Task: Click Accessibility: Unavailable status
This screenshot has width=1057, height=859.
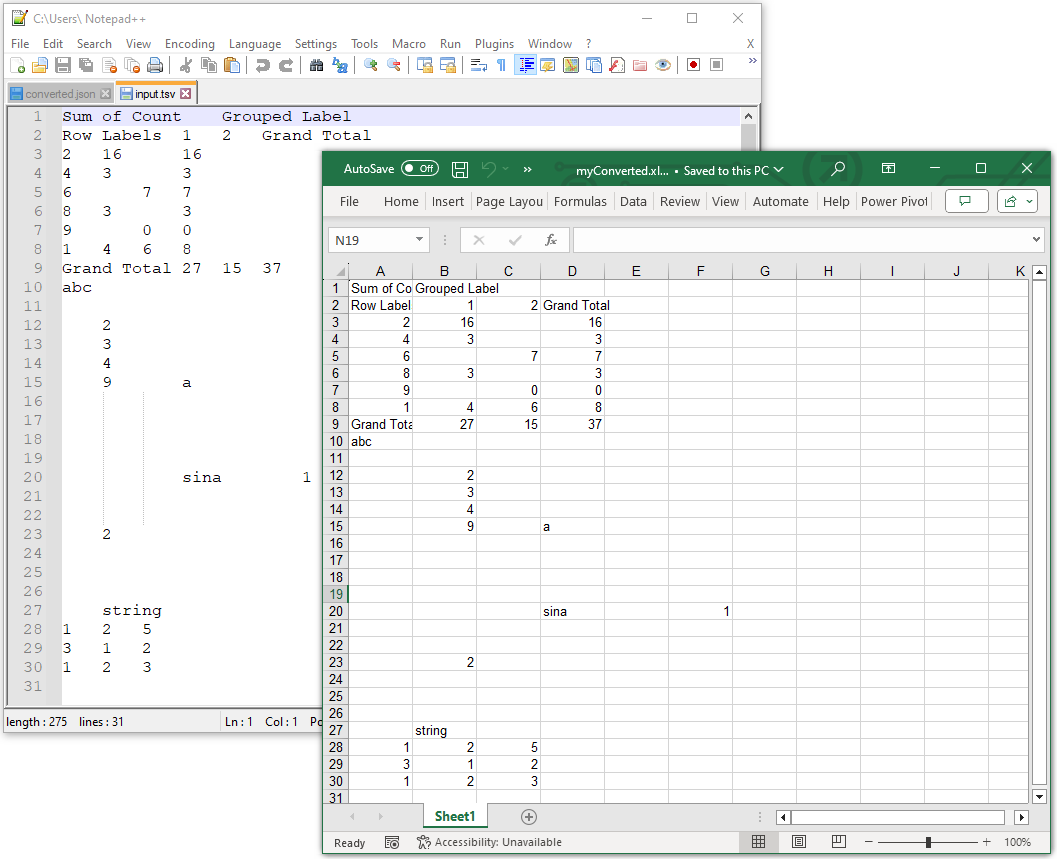Action: click(x=489, y=842)
